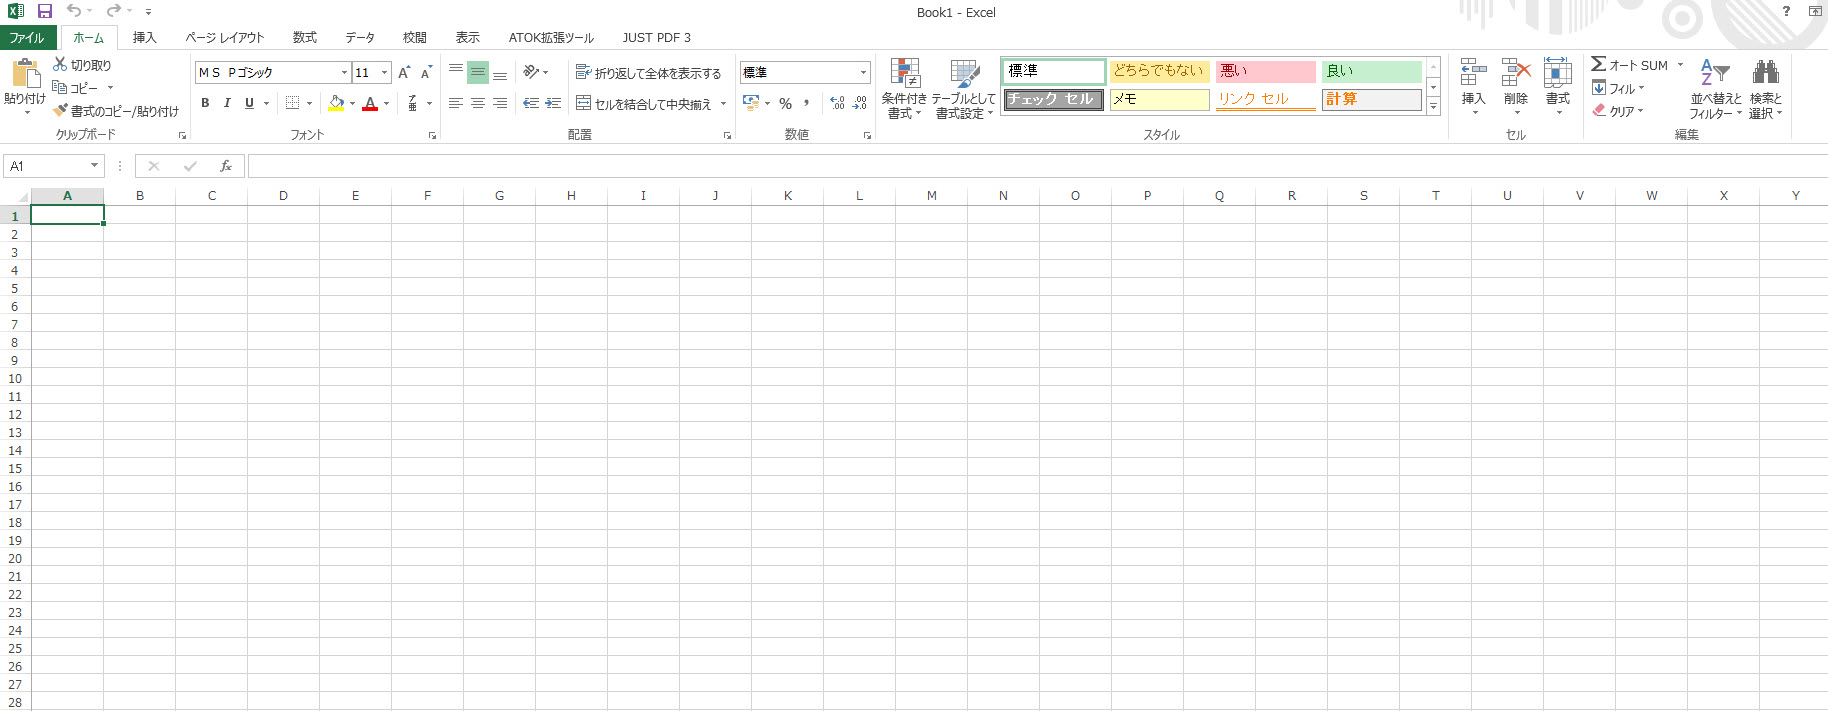Select メモ cell style
Viewport: 1828px width, 711px height.
click(1160, 99)
